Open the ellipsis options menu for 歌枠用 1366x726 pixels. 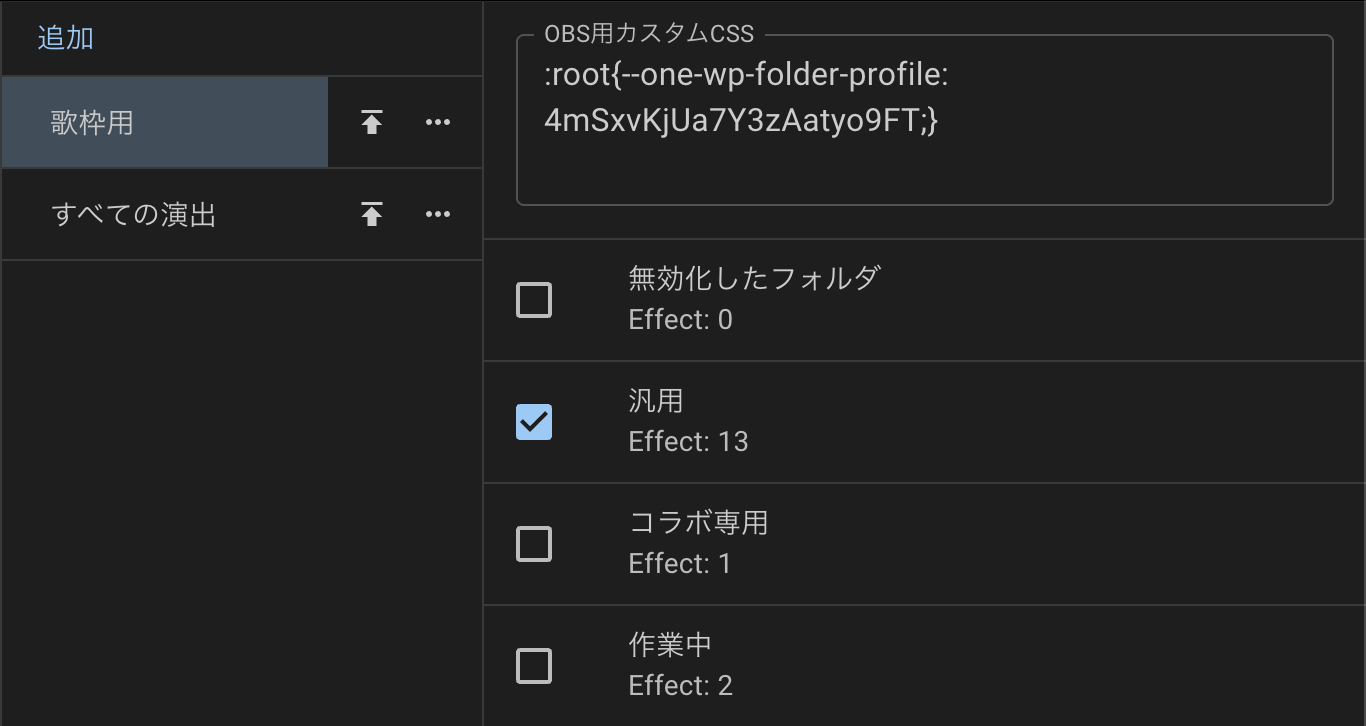tap(437, 122)
